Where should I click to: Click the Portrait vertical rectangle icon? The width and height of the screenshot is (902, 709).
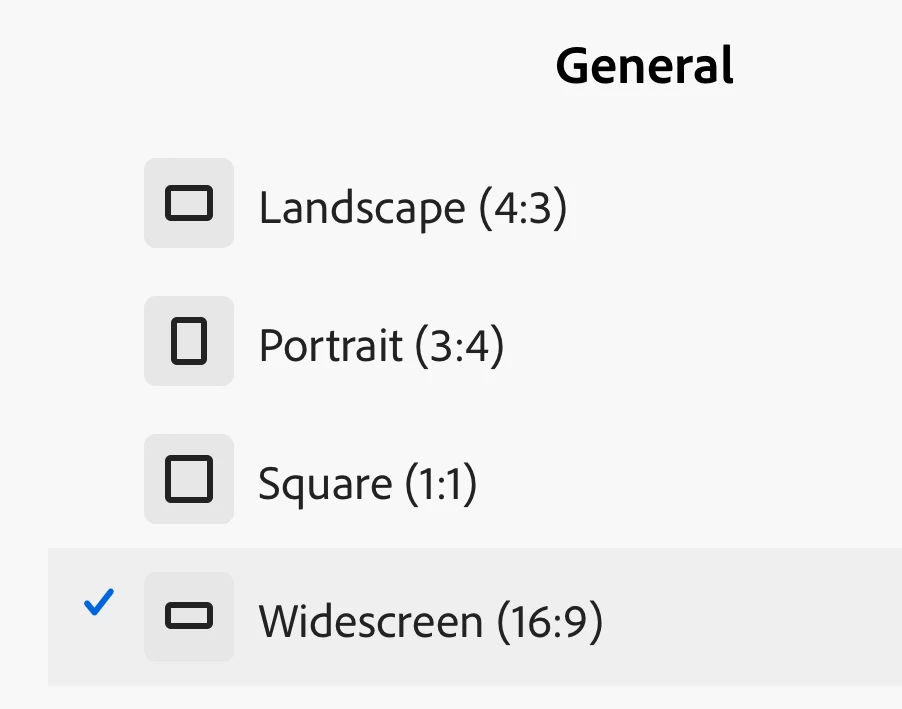pyautogui.click(x=189, y=341)
